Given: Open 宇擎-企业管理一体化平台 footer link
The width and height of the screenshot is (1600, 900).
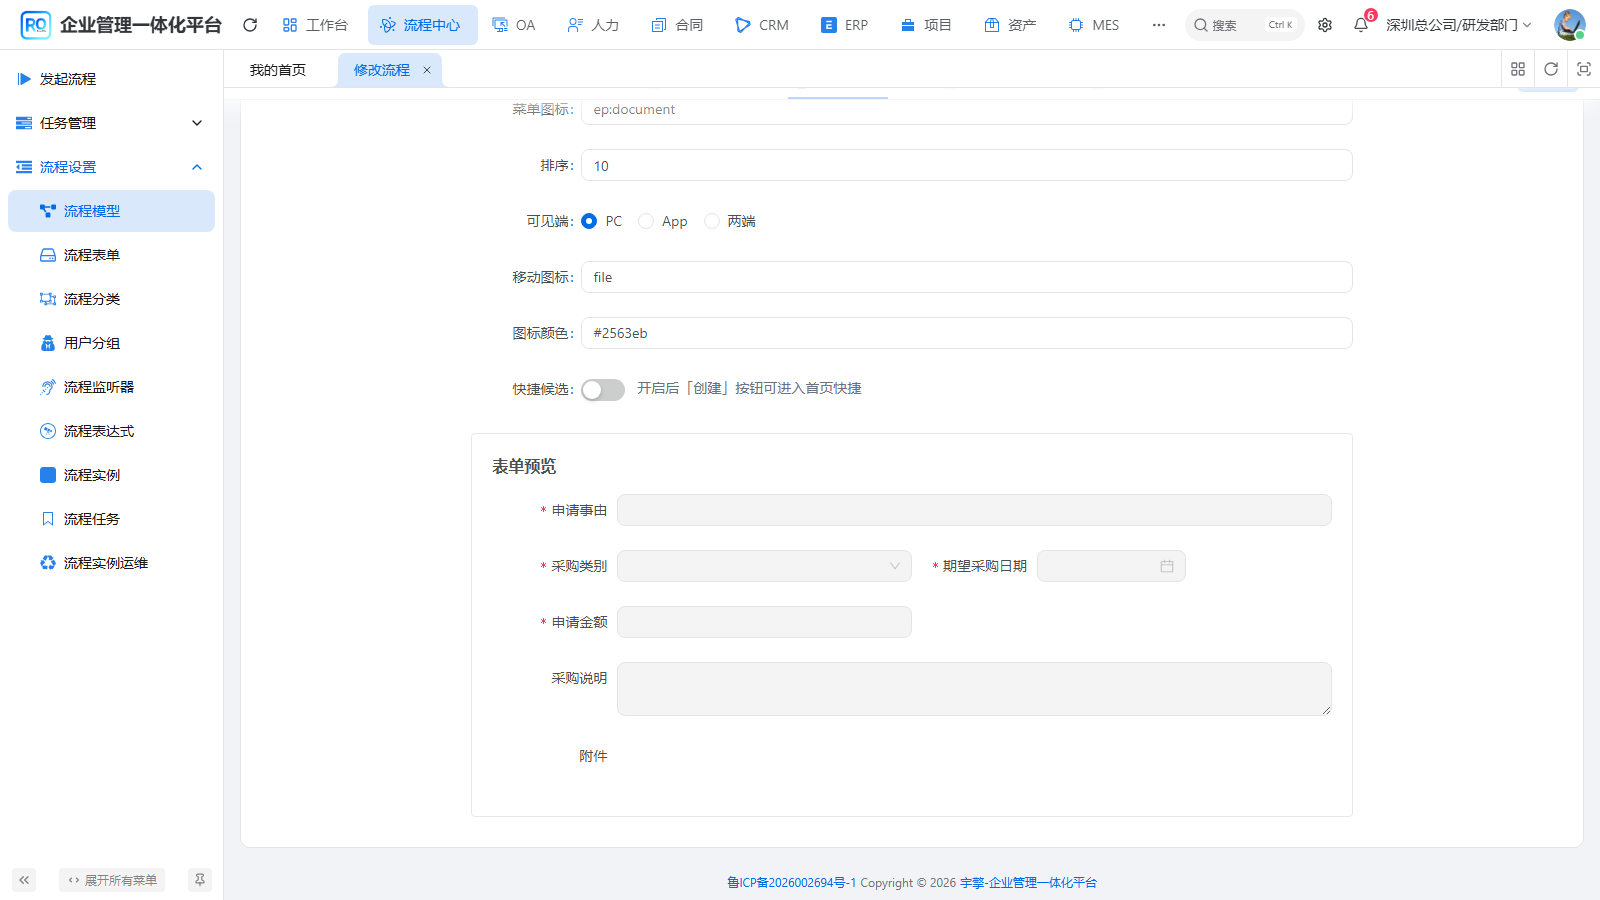Looking at the screenshot, I should coord(1028,883).
